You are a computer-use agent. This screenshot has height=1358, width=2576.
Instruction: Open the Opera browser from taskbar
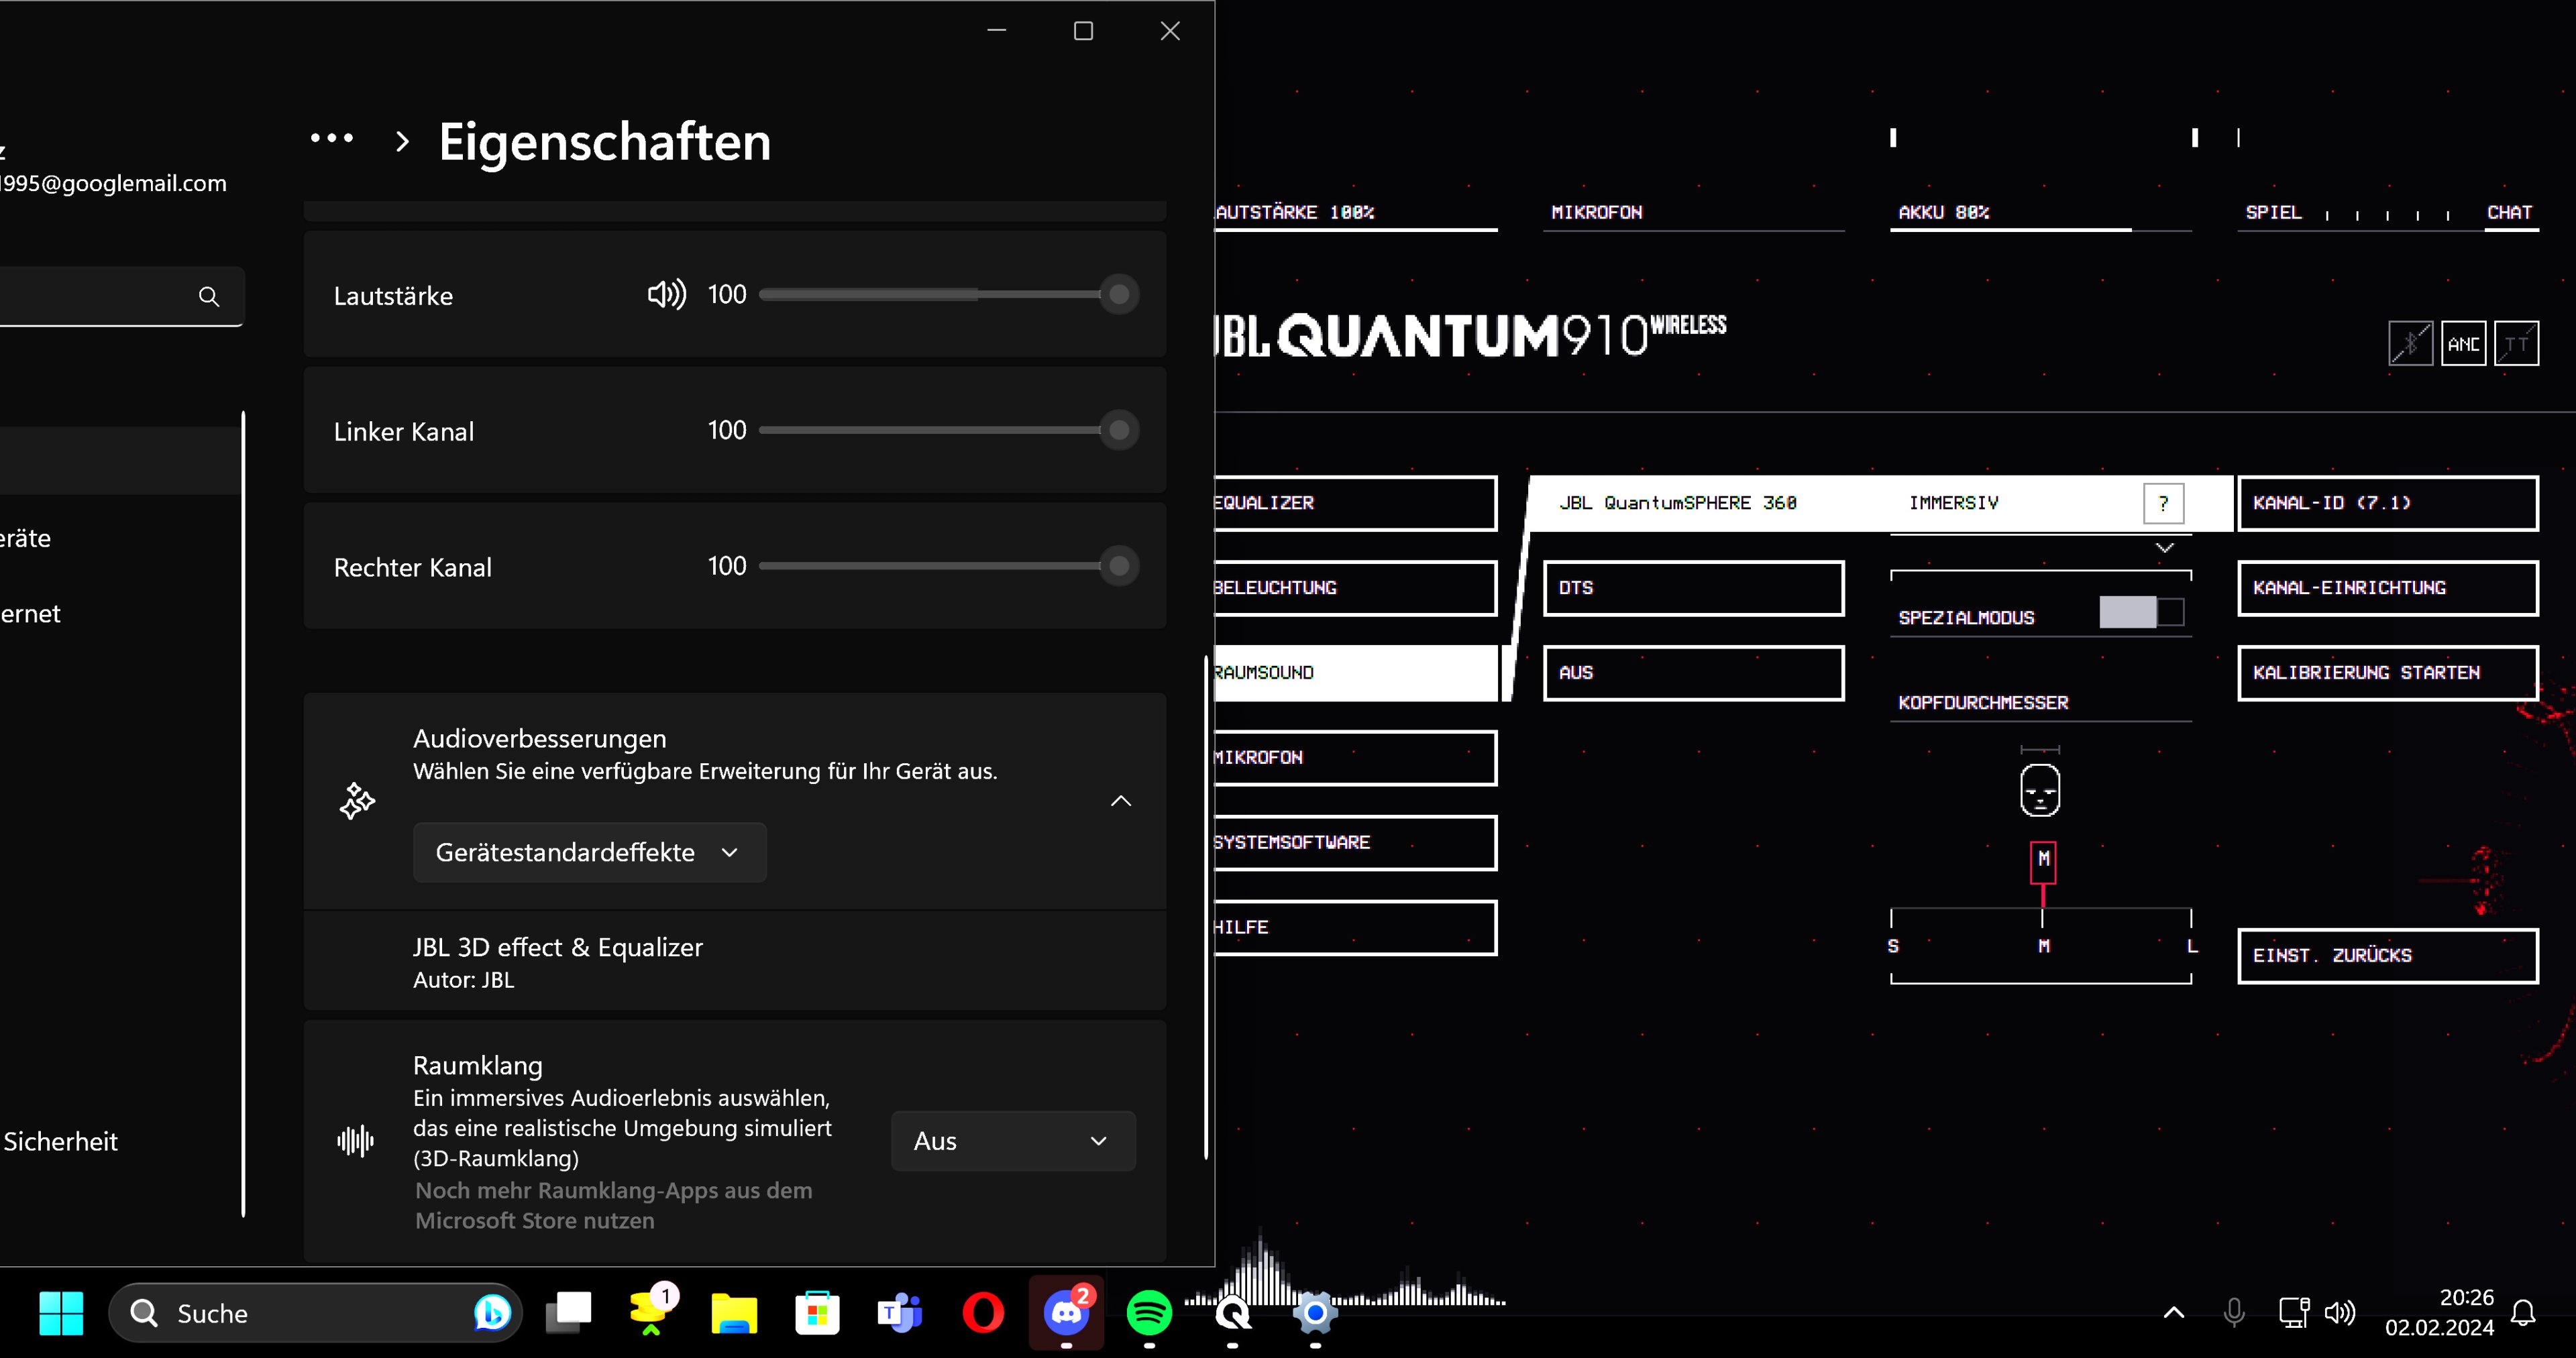(x=983, y=1312)
